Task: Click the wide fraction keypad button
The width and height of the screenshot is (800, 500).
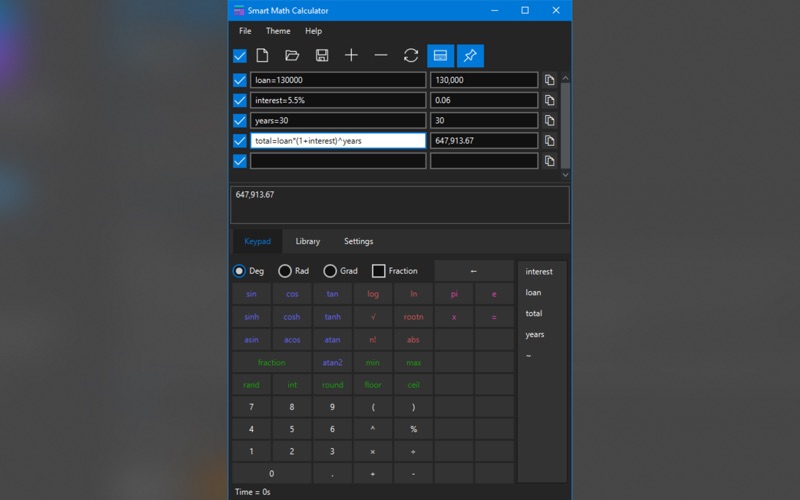Action: [x=271, y=362]
